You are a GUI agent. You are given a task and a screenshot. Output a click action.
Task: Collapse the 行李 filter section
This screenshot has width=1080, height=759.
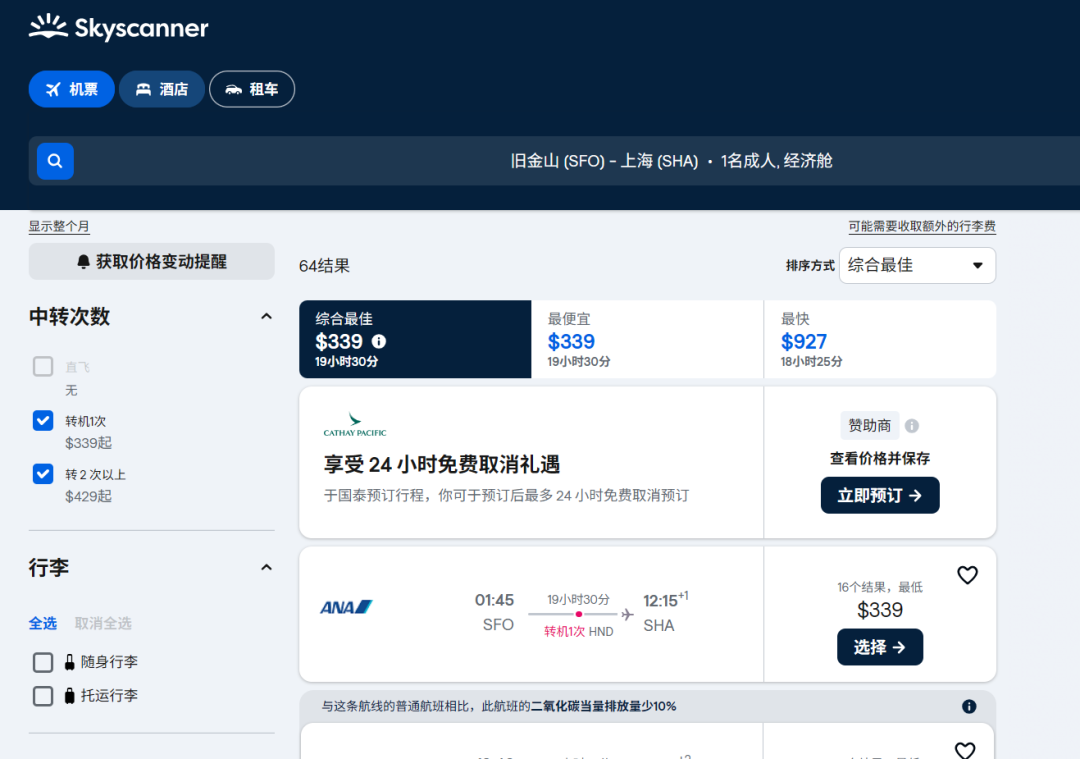(x=266, y=568)
